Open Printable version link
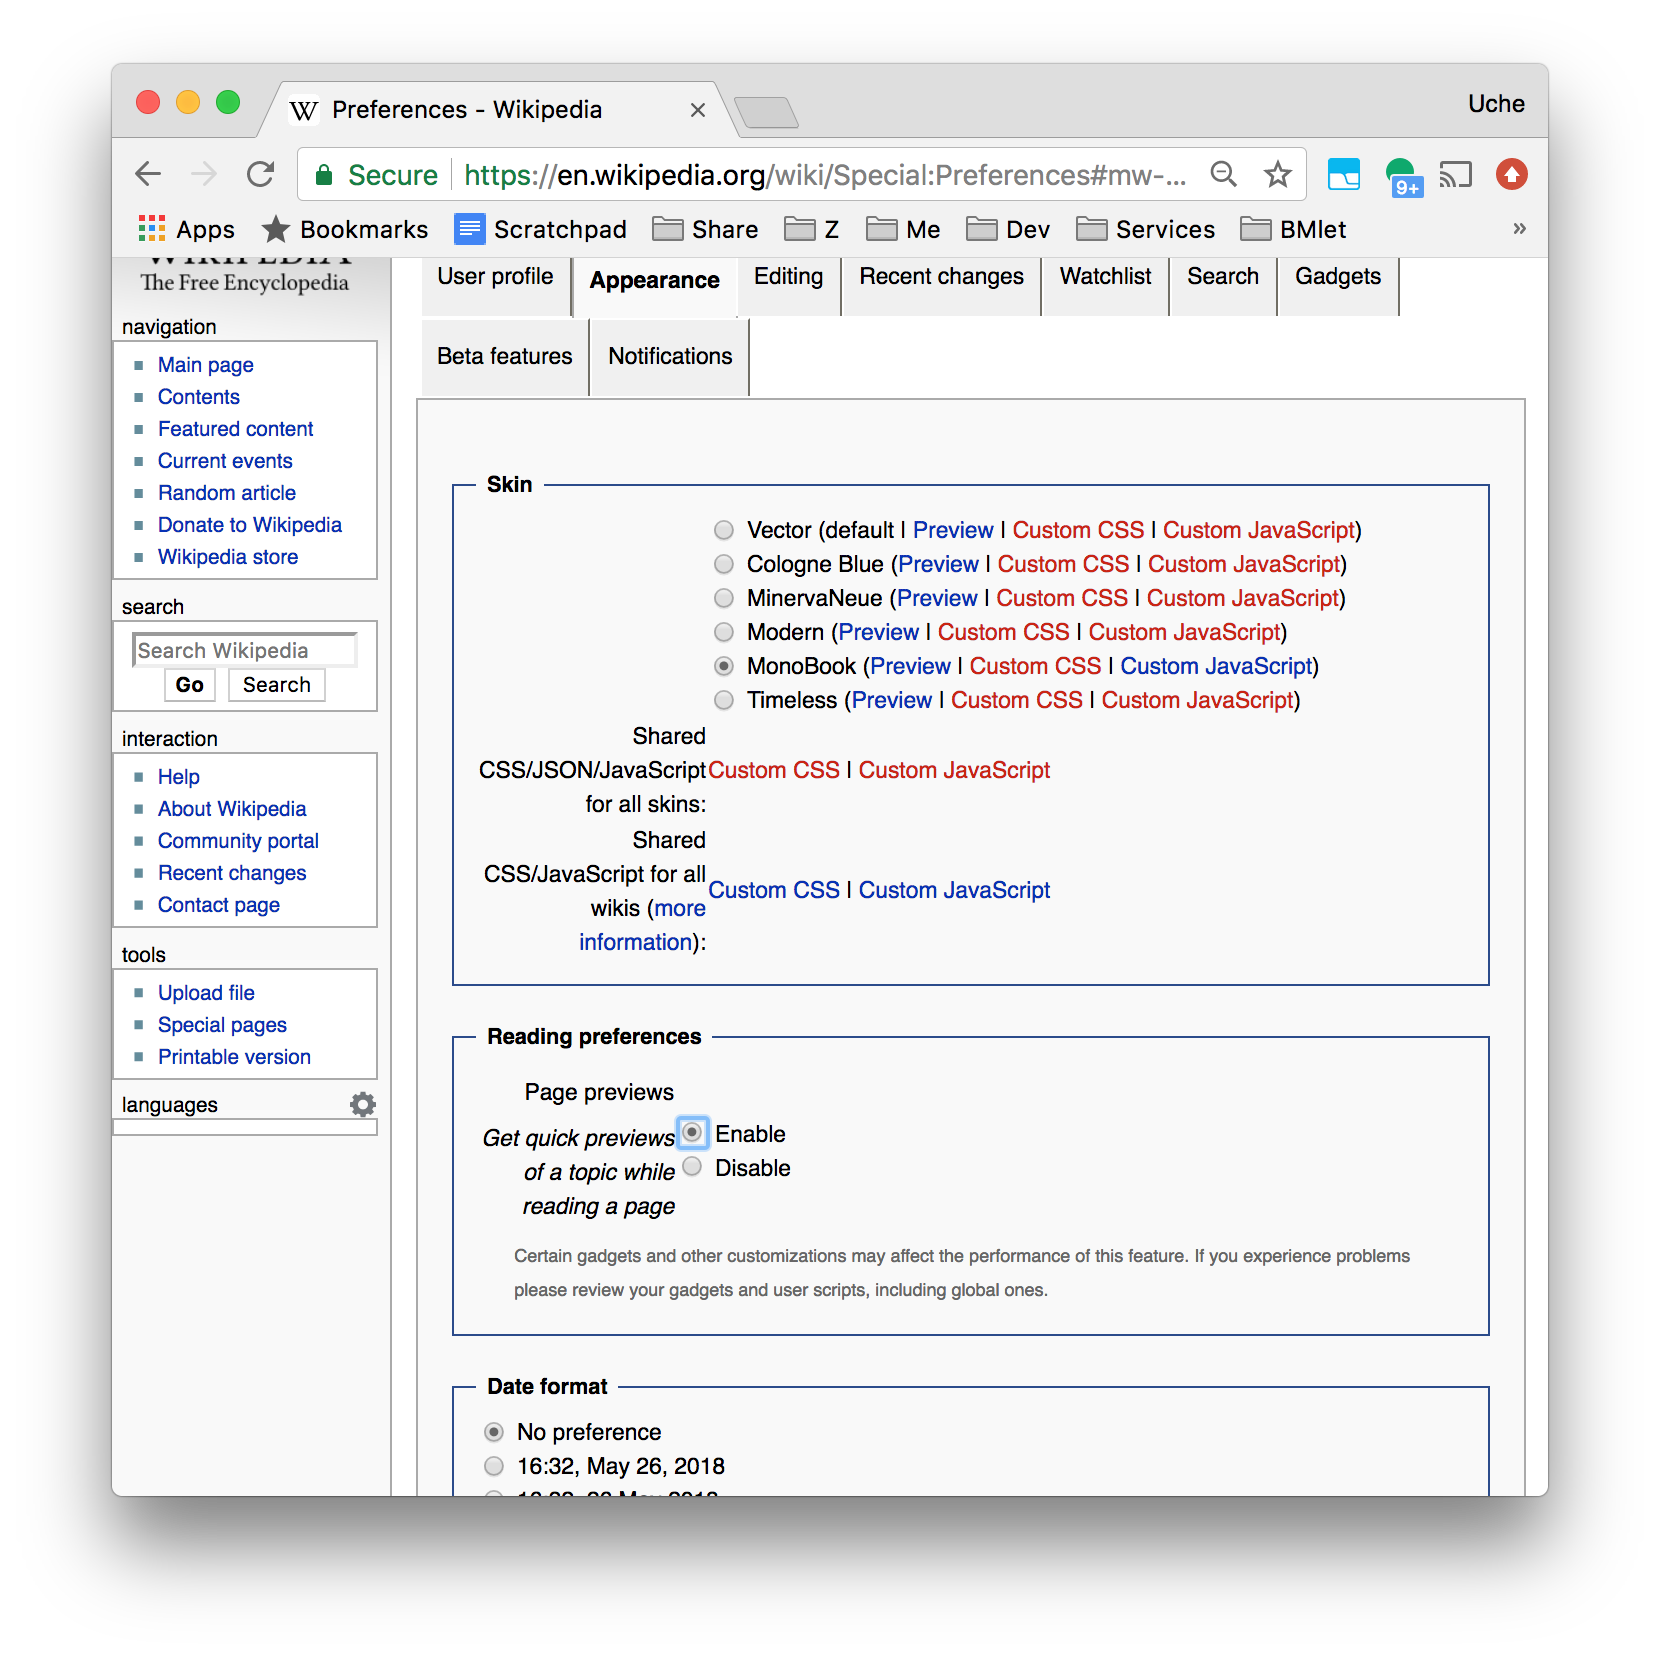 (234, 1057)
